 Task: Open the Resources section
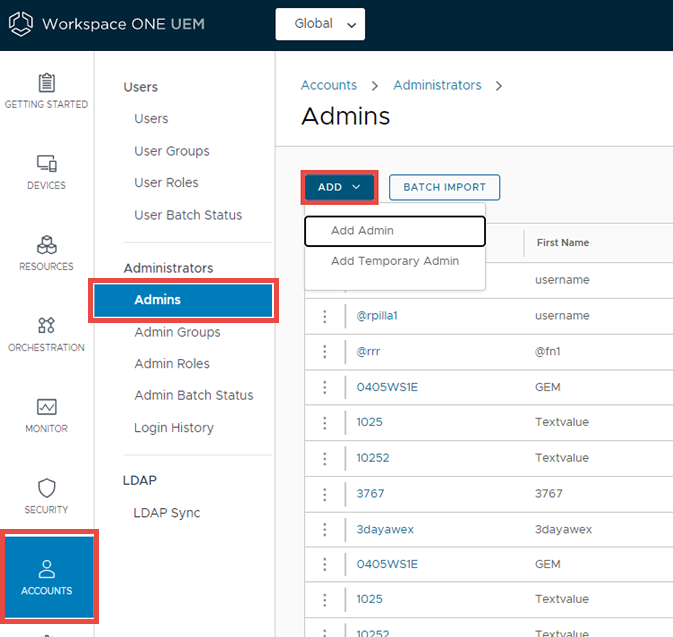46,253
